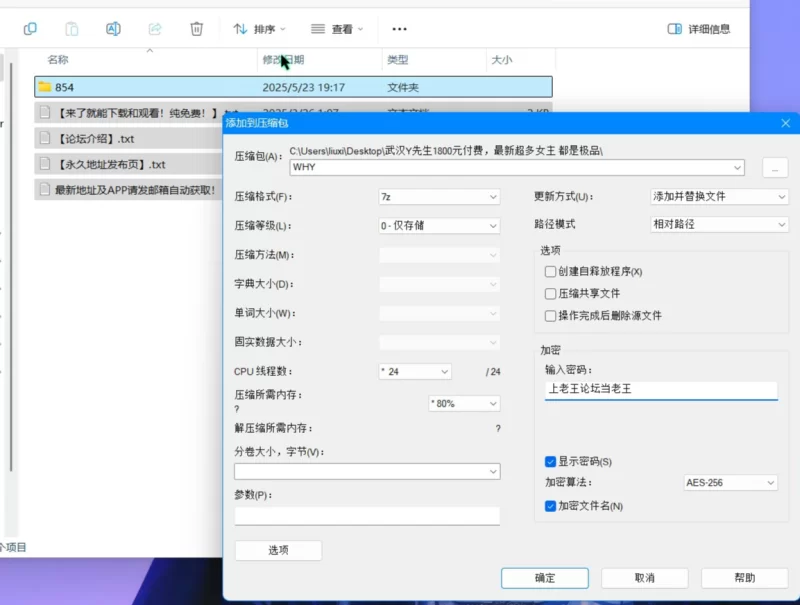The image size is (800, 605).
Task: Sort by the 大小 column header
Action: click(x=502, y=60)
